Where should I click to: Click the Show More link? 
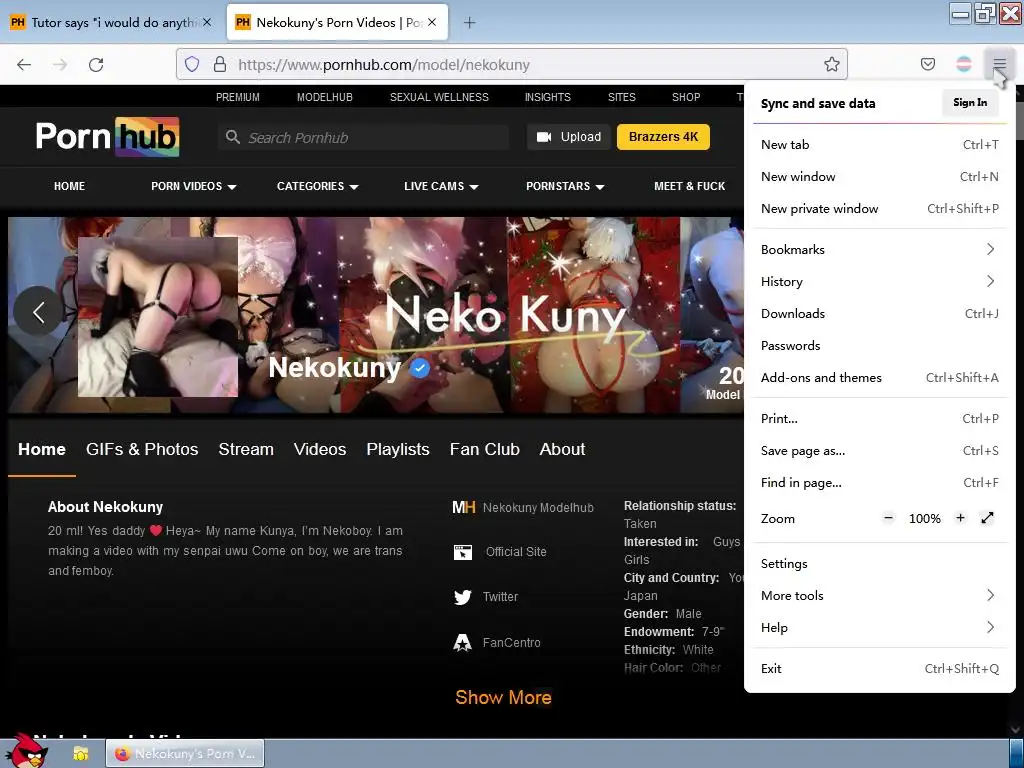[x=504, y=697]
